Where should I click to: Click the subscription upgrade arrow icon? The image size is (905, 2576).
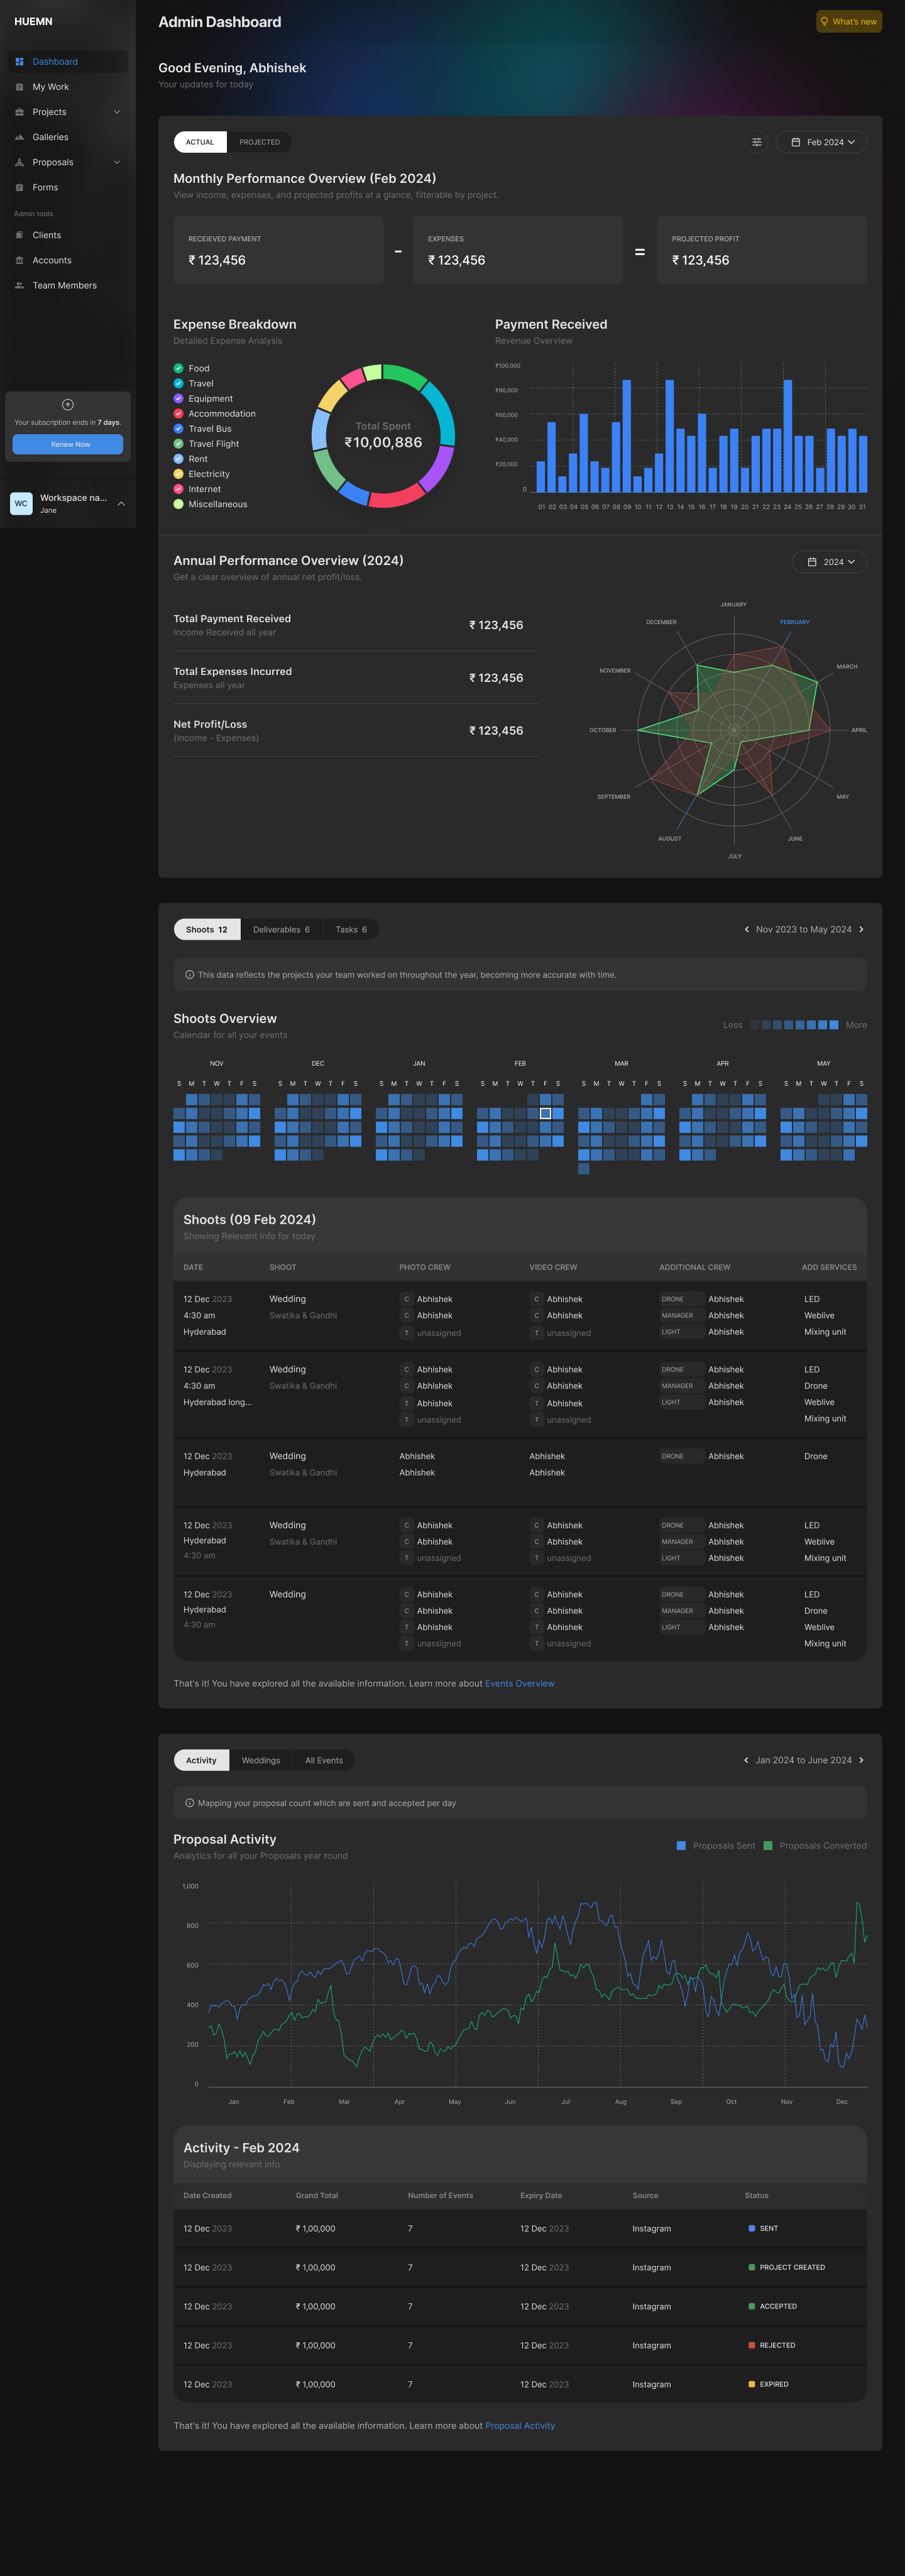68,405
